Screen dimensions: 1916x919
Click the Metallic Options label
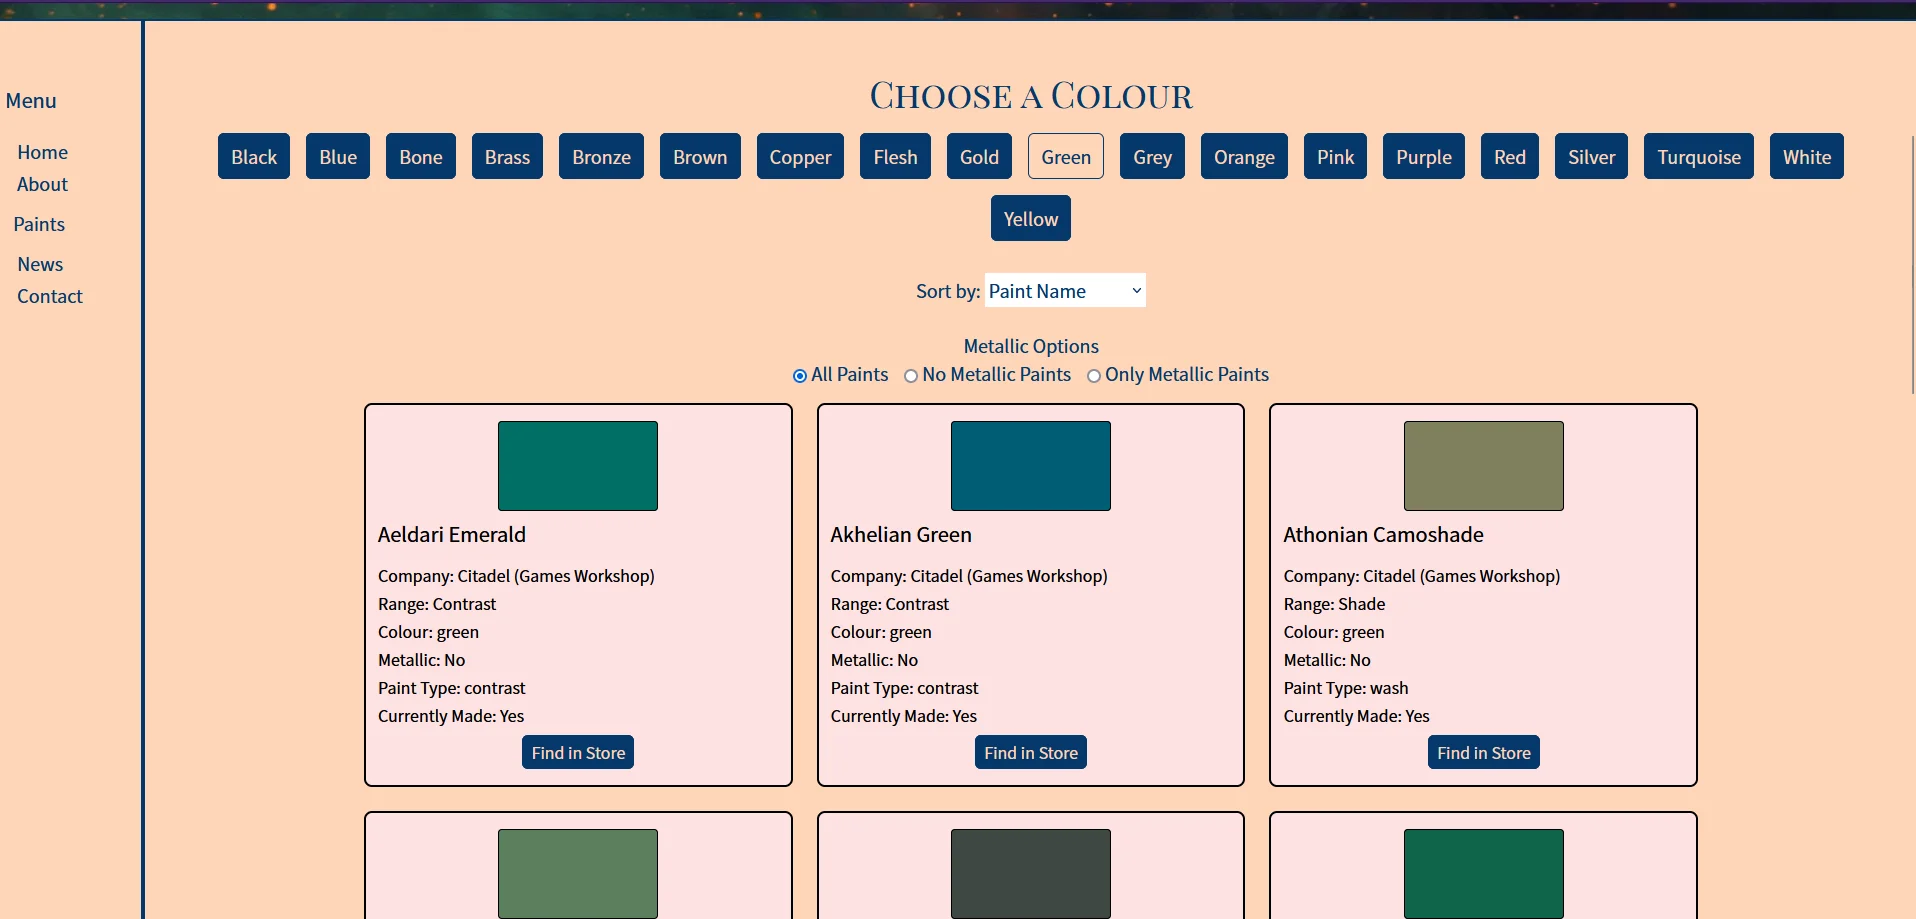pyautogui.click(x=1031, y=346)
